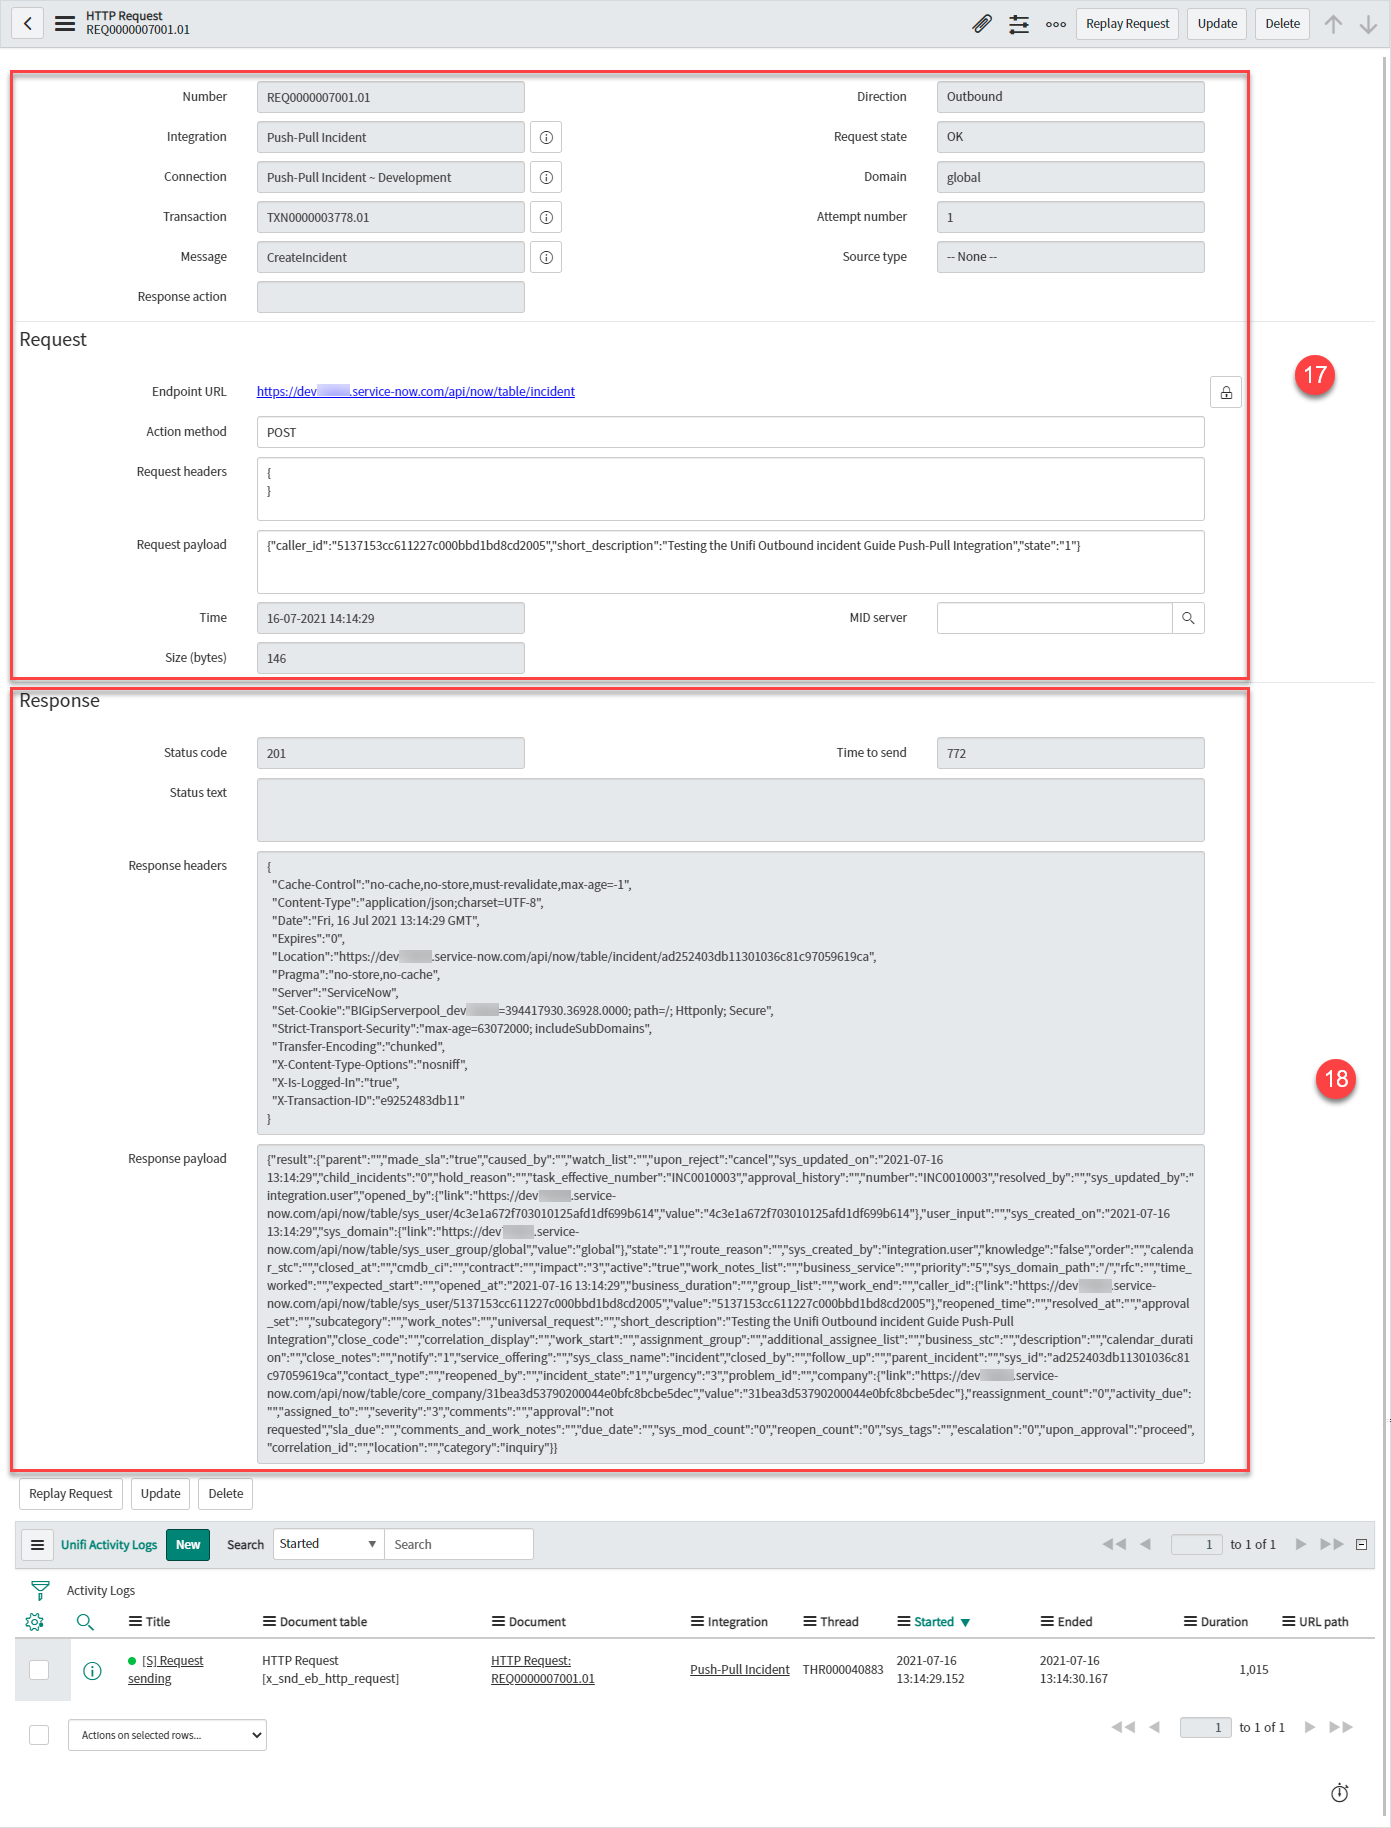Open the form context hamburger menu

tap(65, 24)
